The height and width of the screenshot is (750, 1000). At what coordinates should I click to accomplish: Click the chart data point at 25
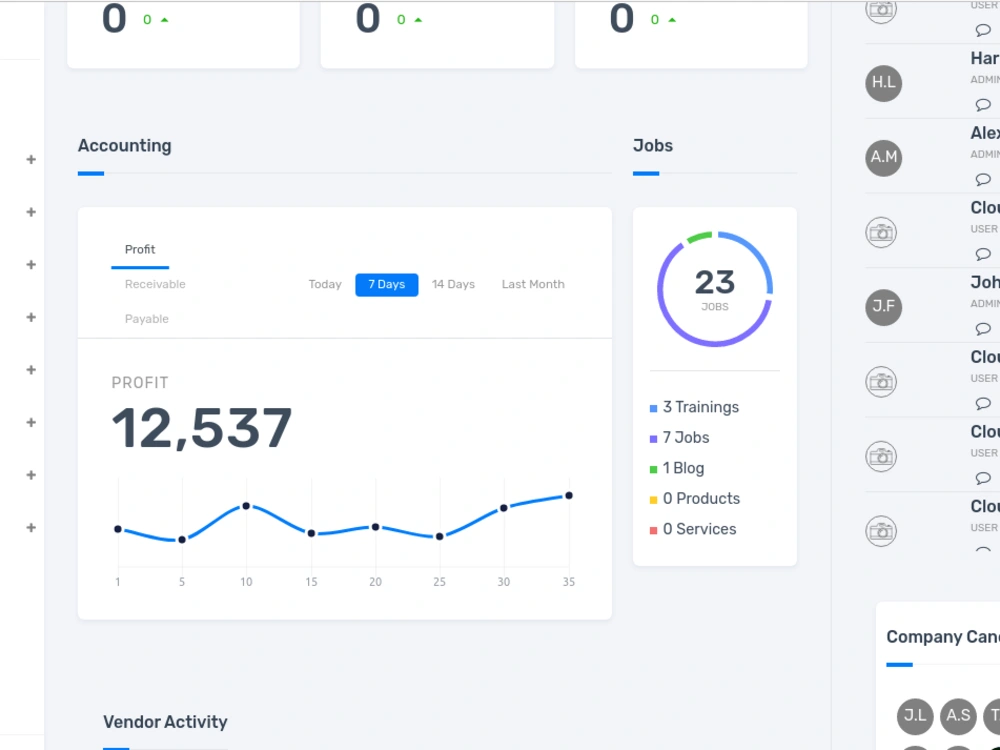pos(439,537)
